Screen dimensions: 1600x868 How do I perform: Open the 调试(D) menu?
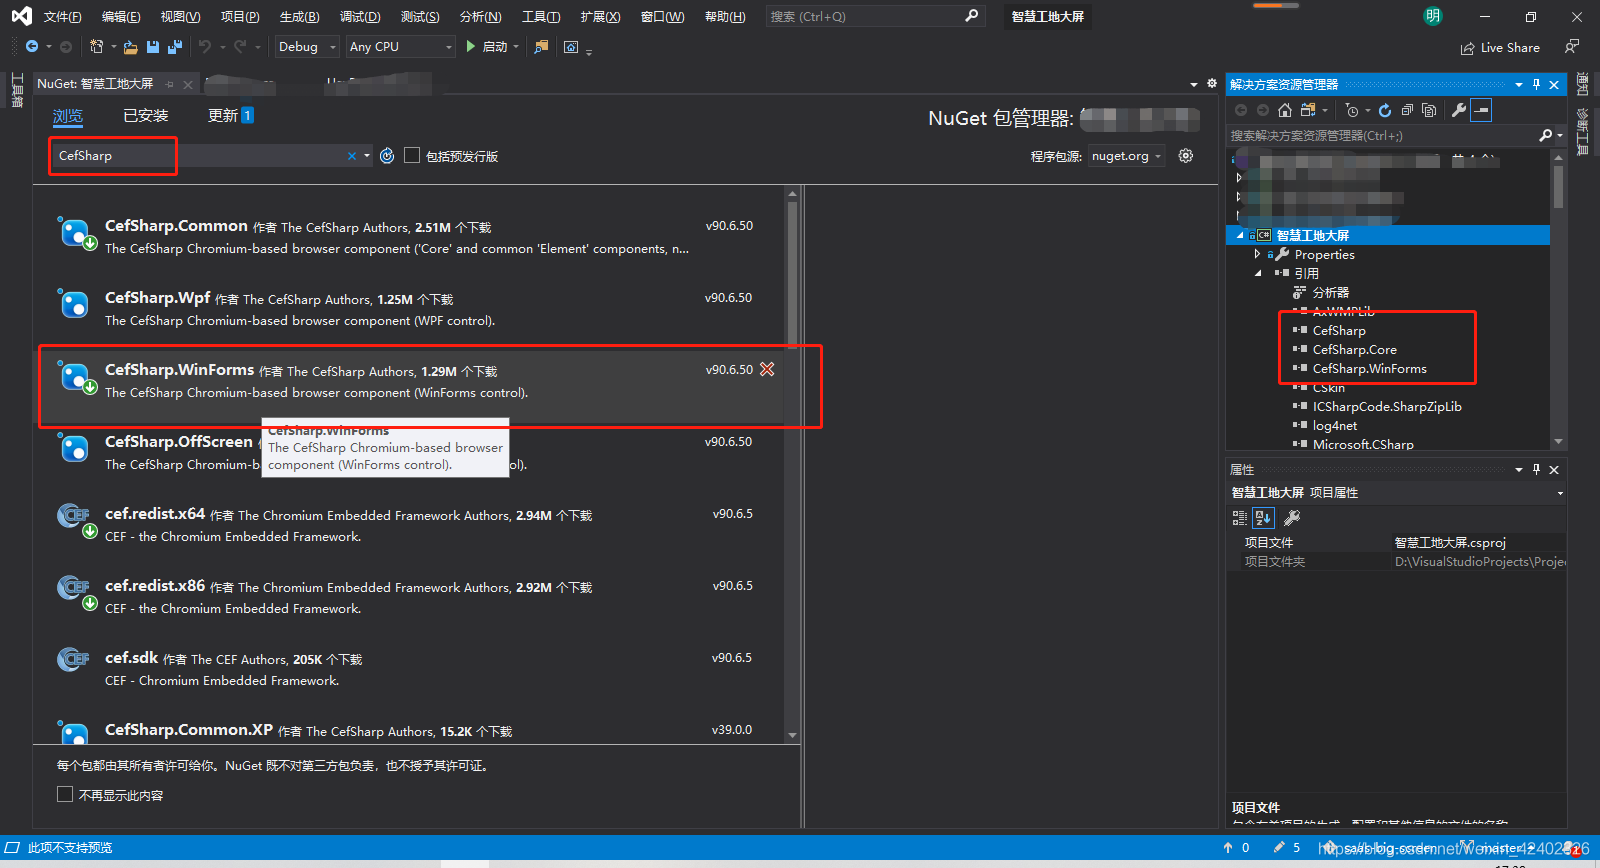click(x=360, y=17)
